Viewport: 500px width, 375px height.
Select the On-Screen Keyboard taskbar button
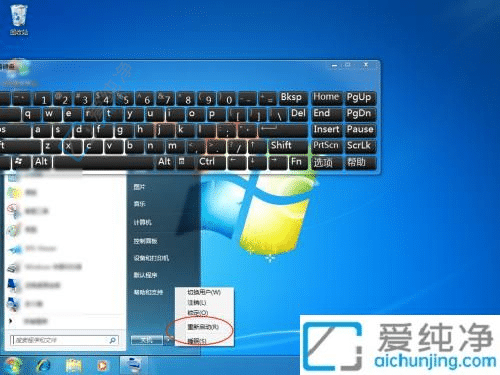(133, 365)
